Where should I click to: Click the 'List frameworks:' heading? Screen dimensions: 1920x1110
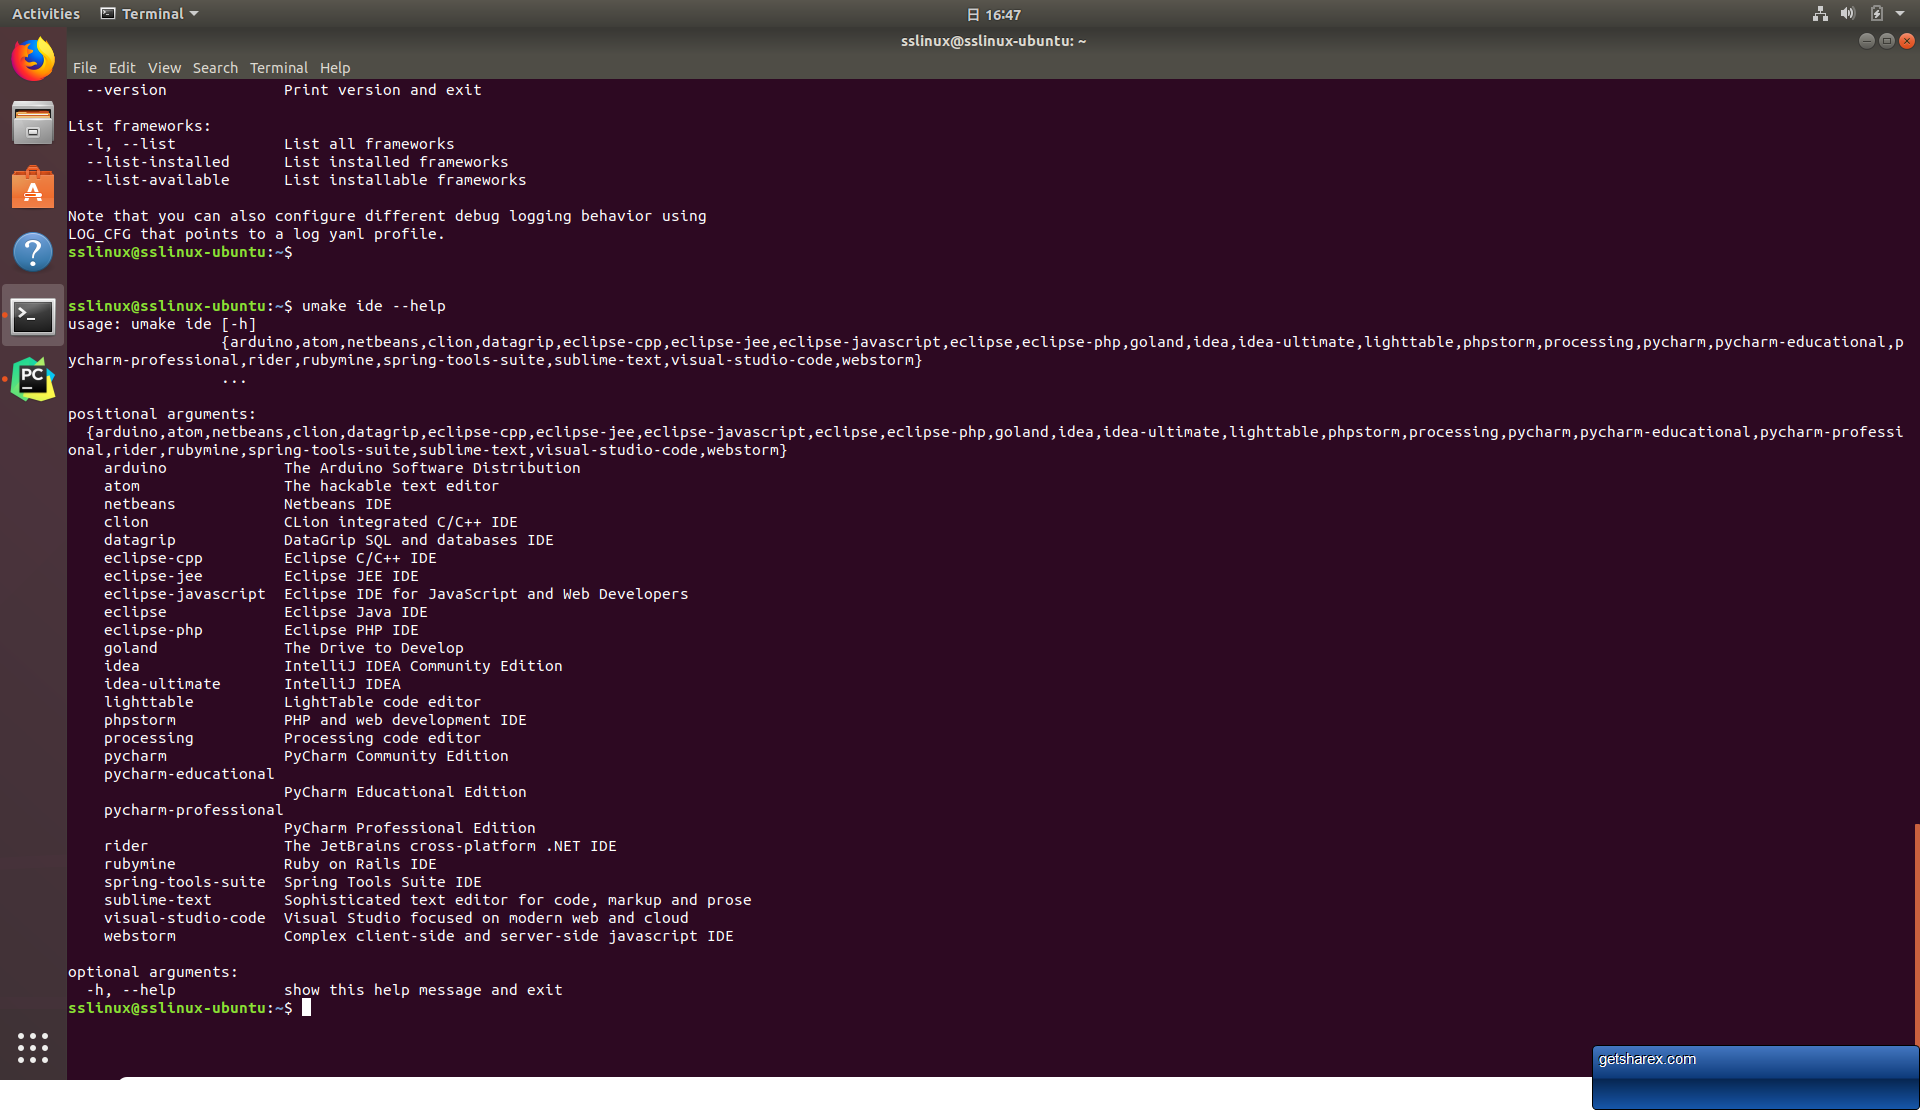[x=139, y=126]
